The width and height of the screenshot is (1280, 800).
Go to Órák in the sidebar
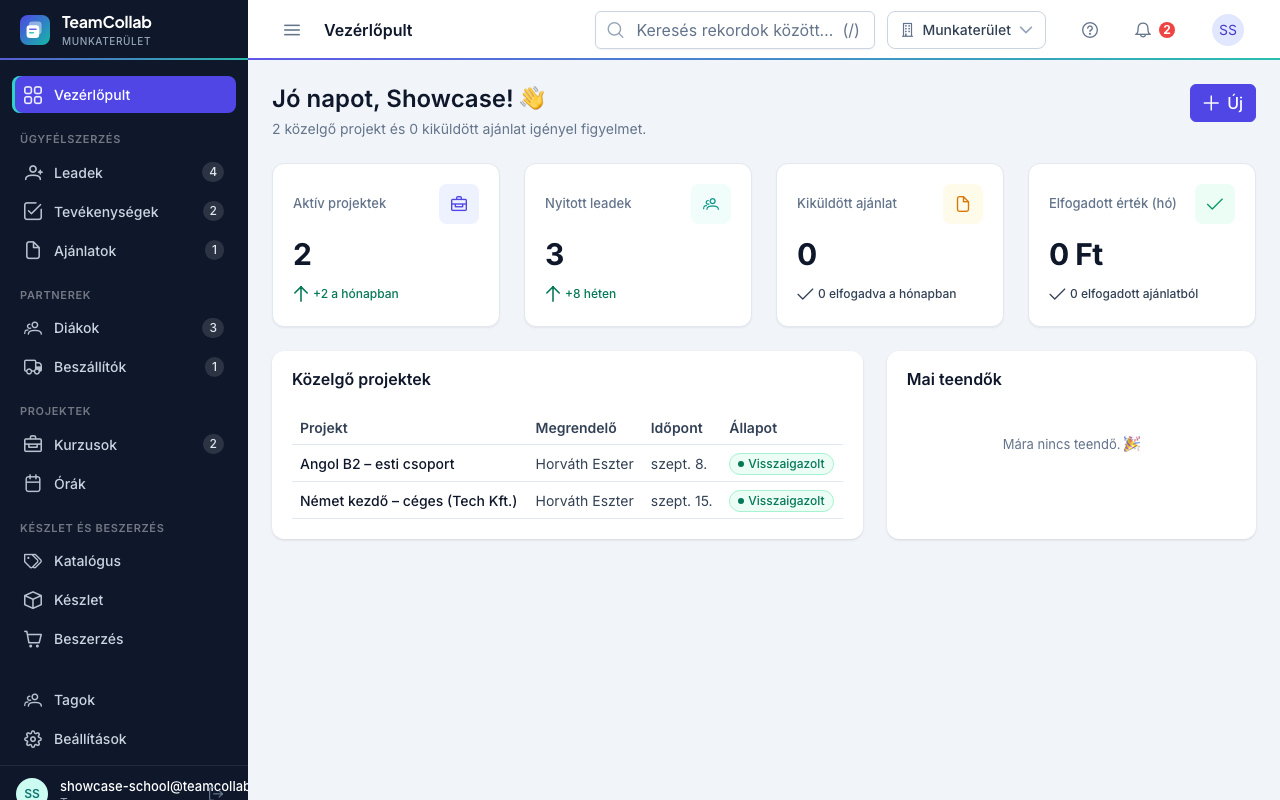pyautogui.click(x=124, y=484)
